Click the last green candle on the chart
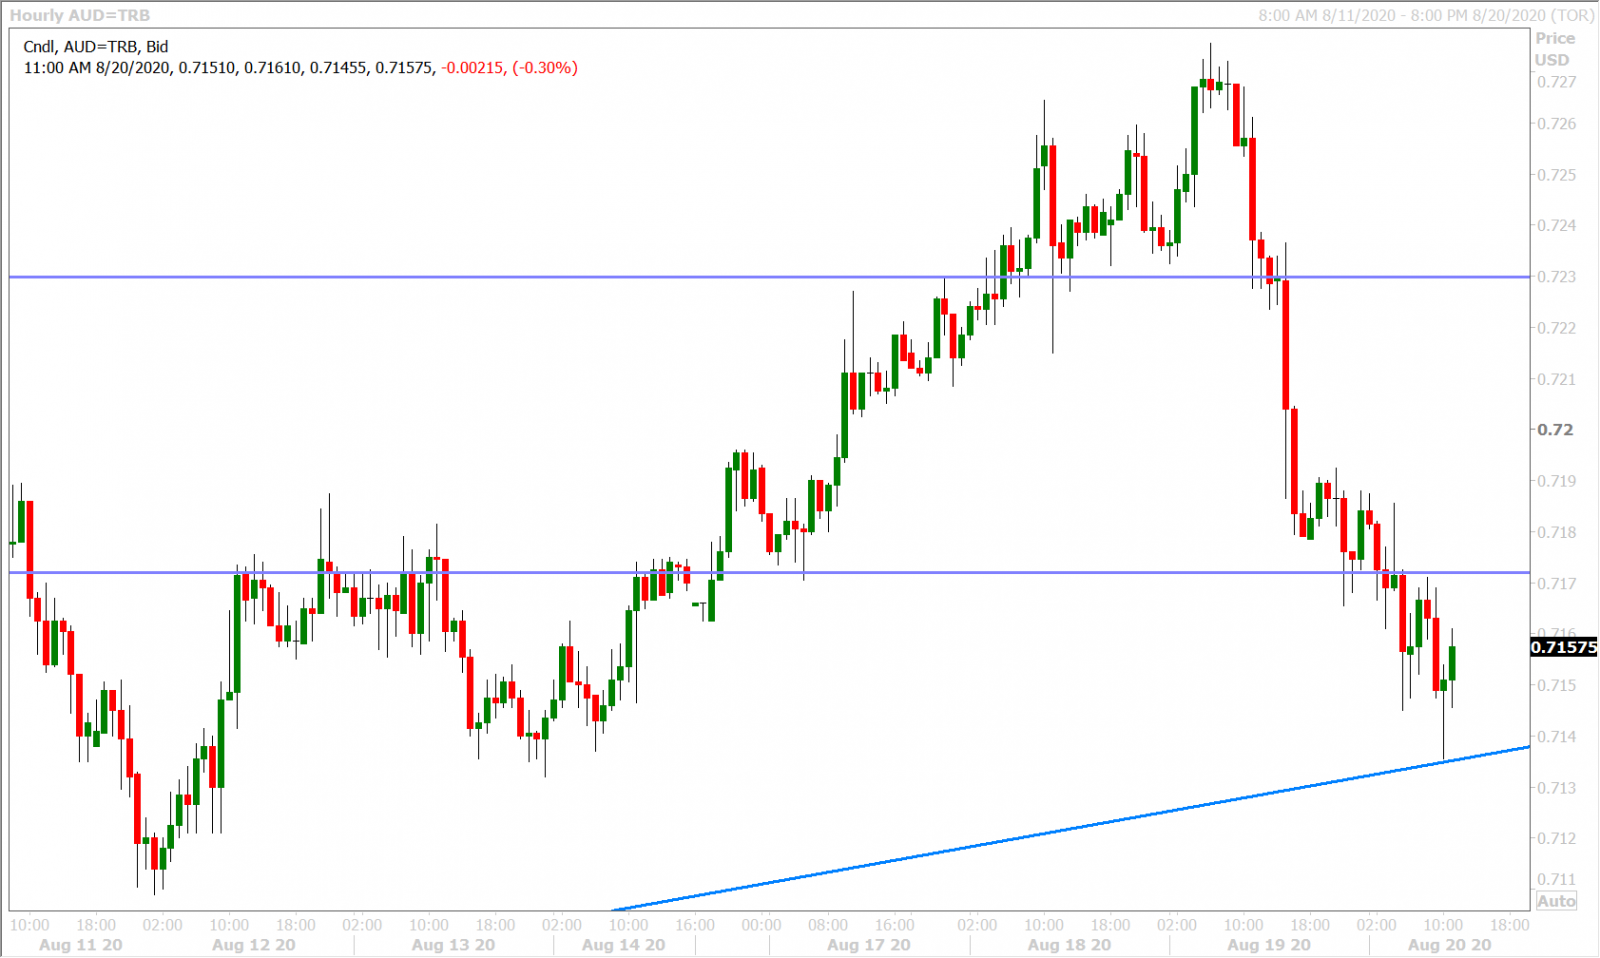1600x958 pixels. point(1451,663)
